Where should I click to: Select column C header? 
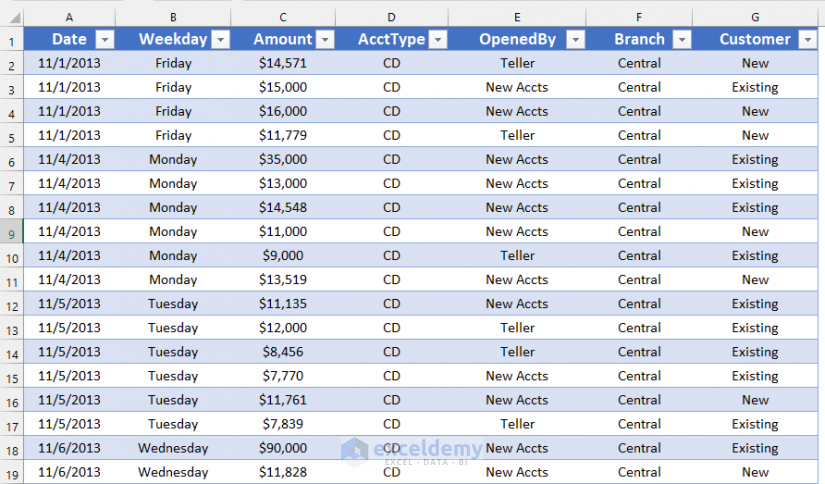click(x=283, y=17)
